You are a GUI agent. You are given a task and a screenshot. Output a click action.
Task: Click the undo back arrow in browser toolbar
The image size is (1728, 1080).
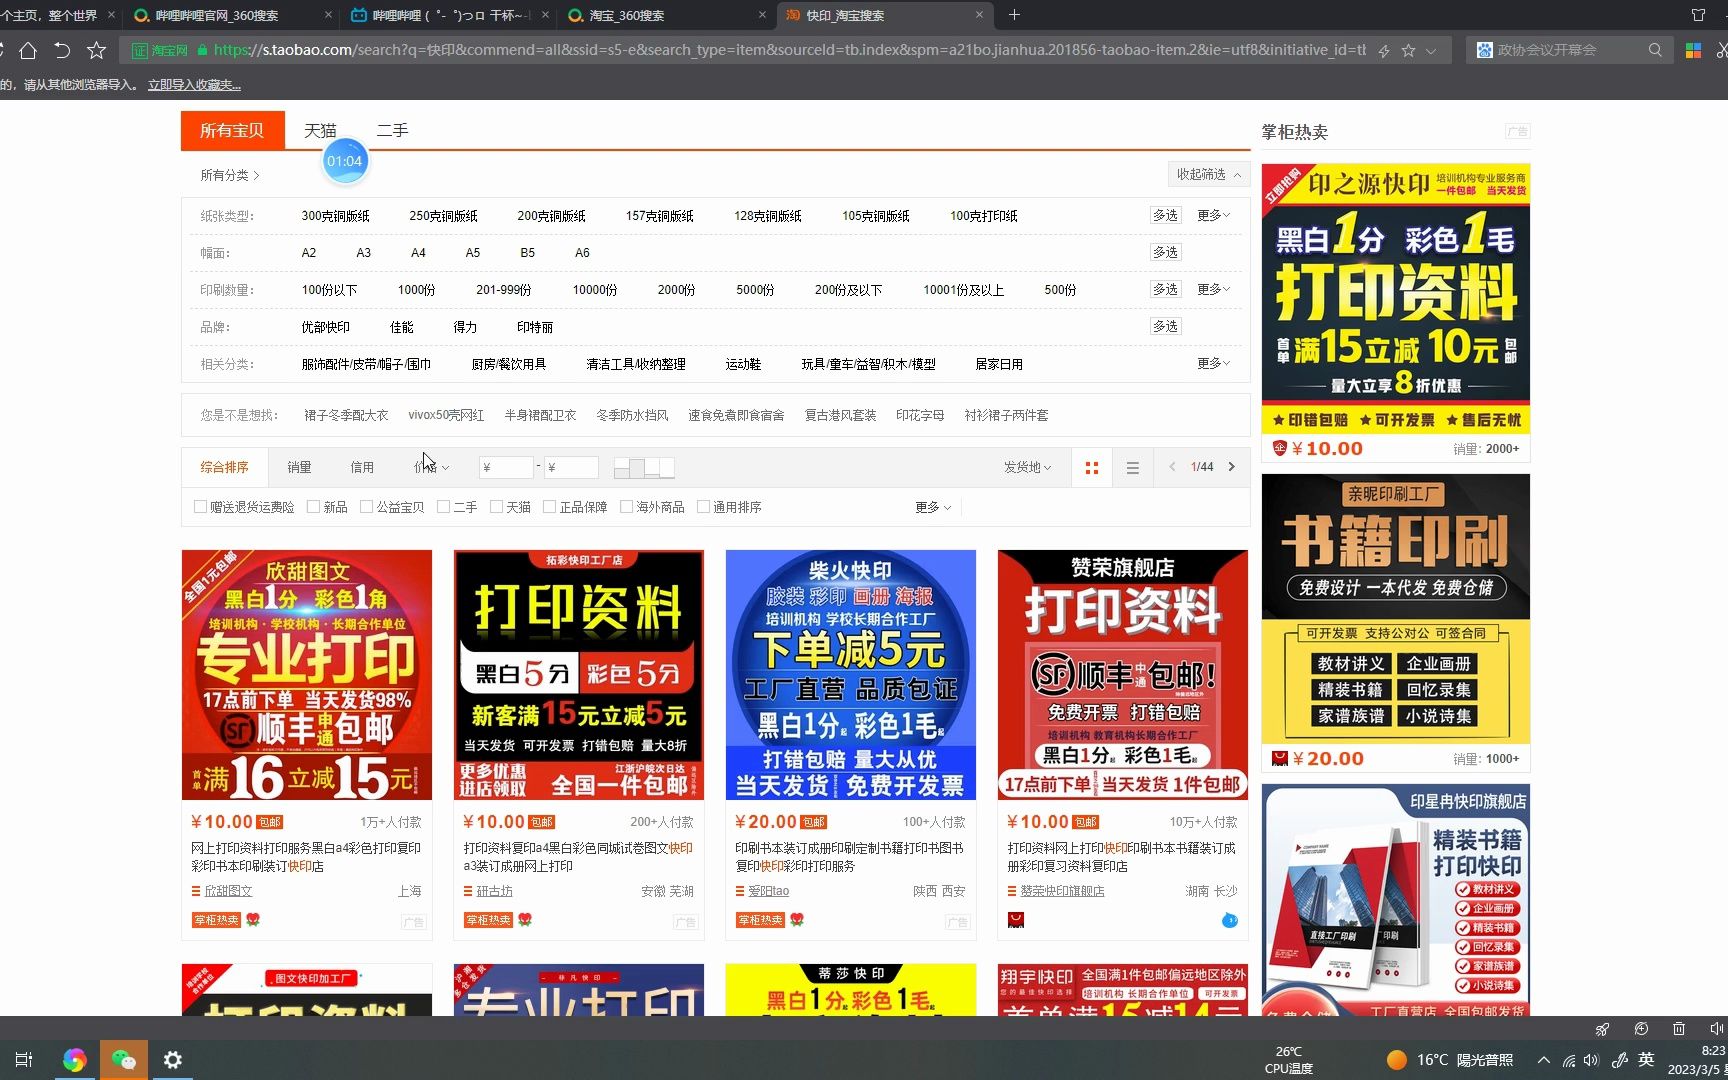click(62, 49)
